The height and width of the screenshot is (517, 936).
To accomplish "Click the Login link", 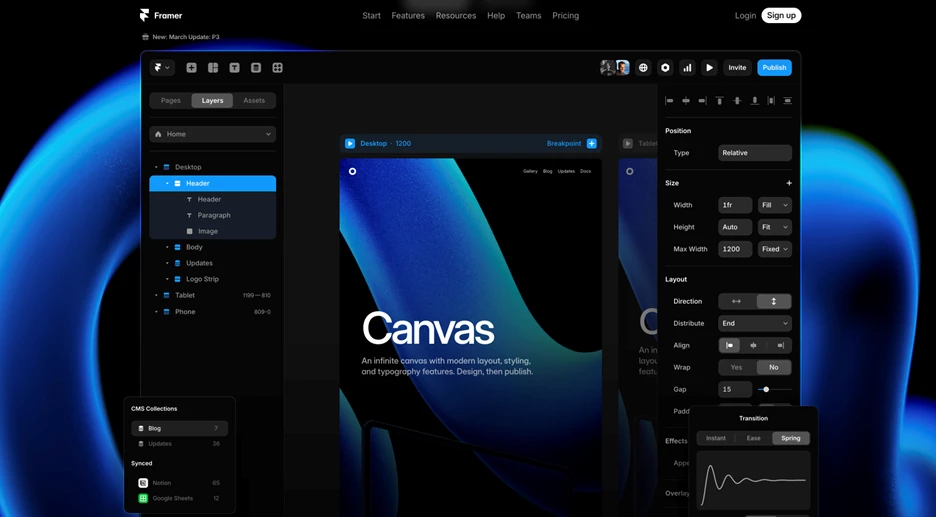I will pyautogui.click(x=746, y=16).
